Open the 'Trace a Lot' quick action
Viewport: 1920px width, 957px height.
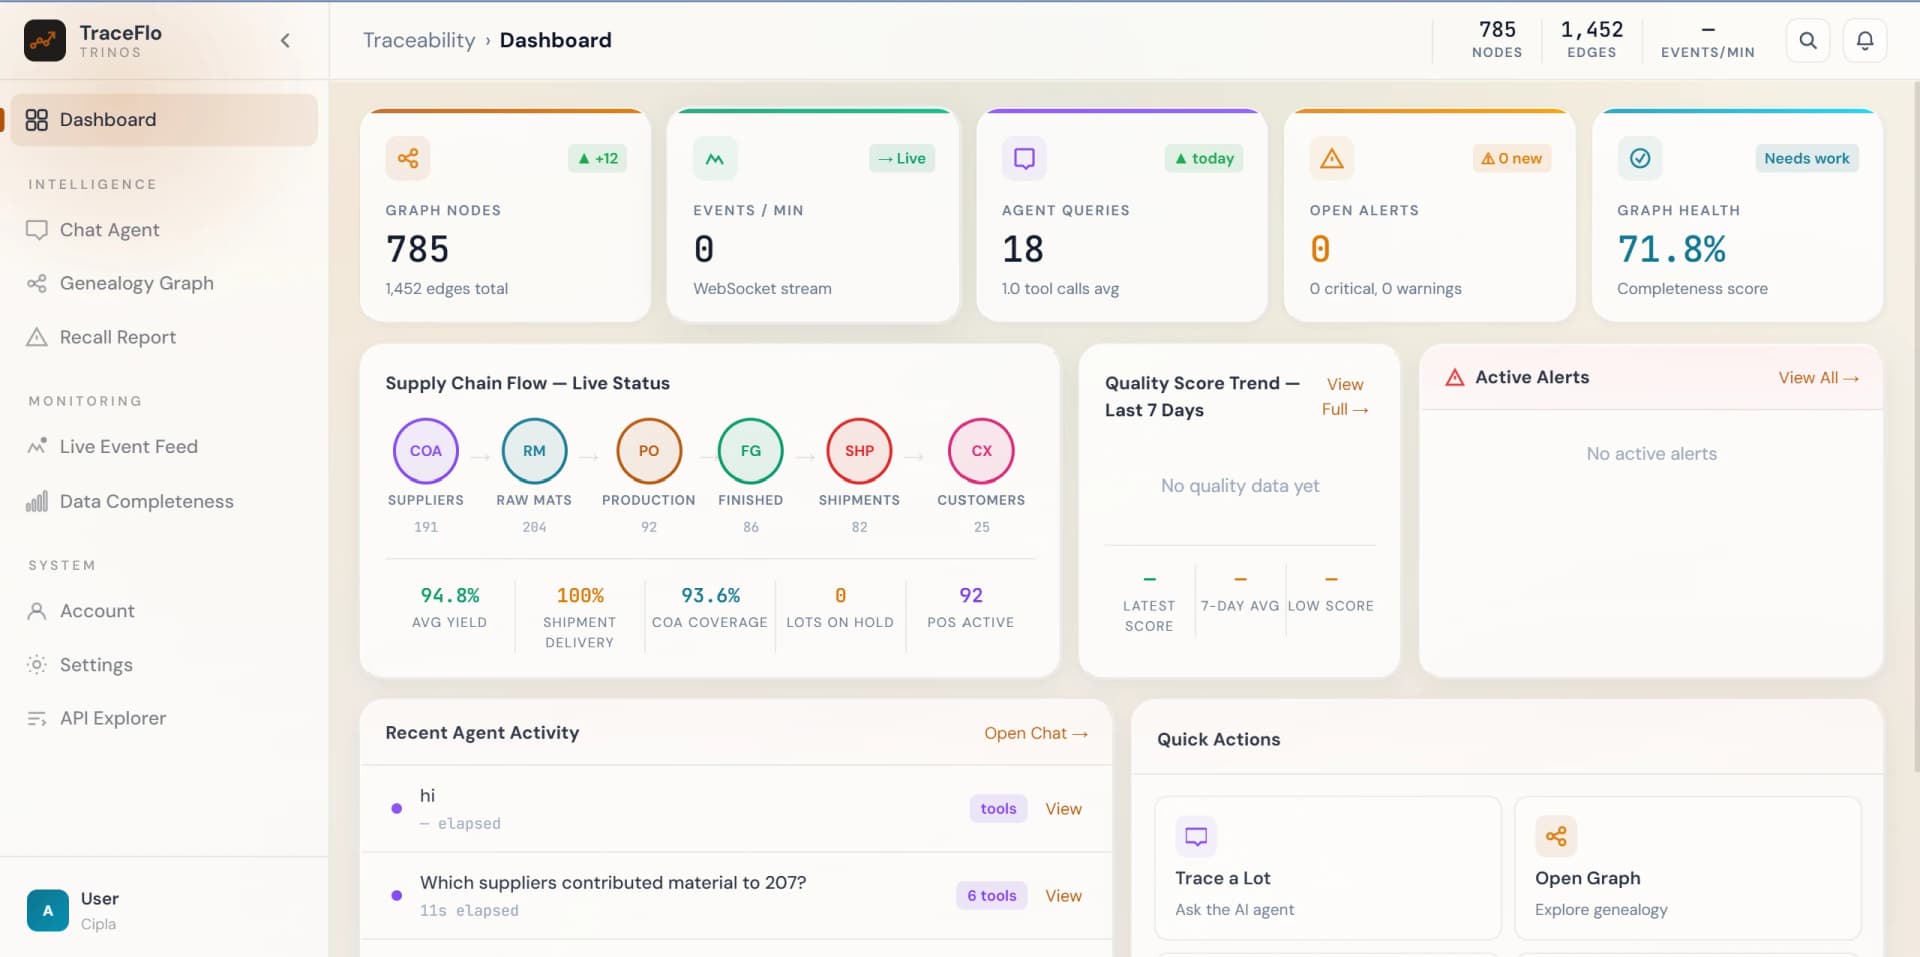1328,868
